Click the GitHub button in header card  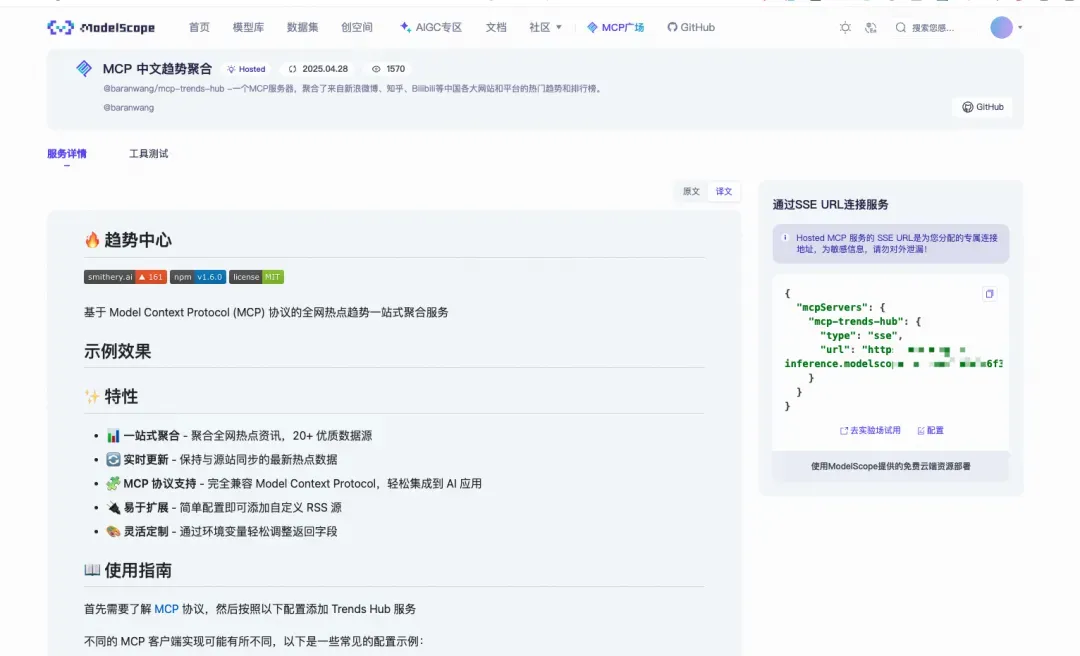pyautogui.click(x=983, y=107)
